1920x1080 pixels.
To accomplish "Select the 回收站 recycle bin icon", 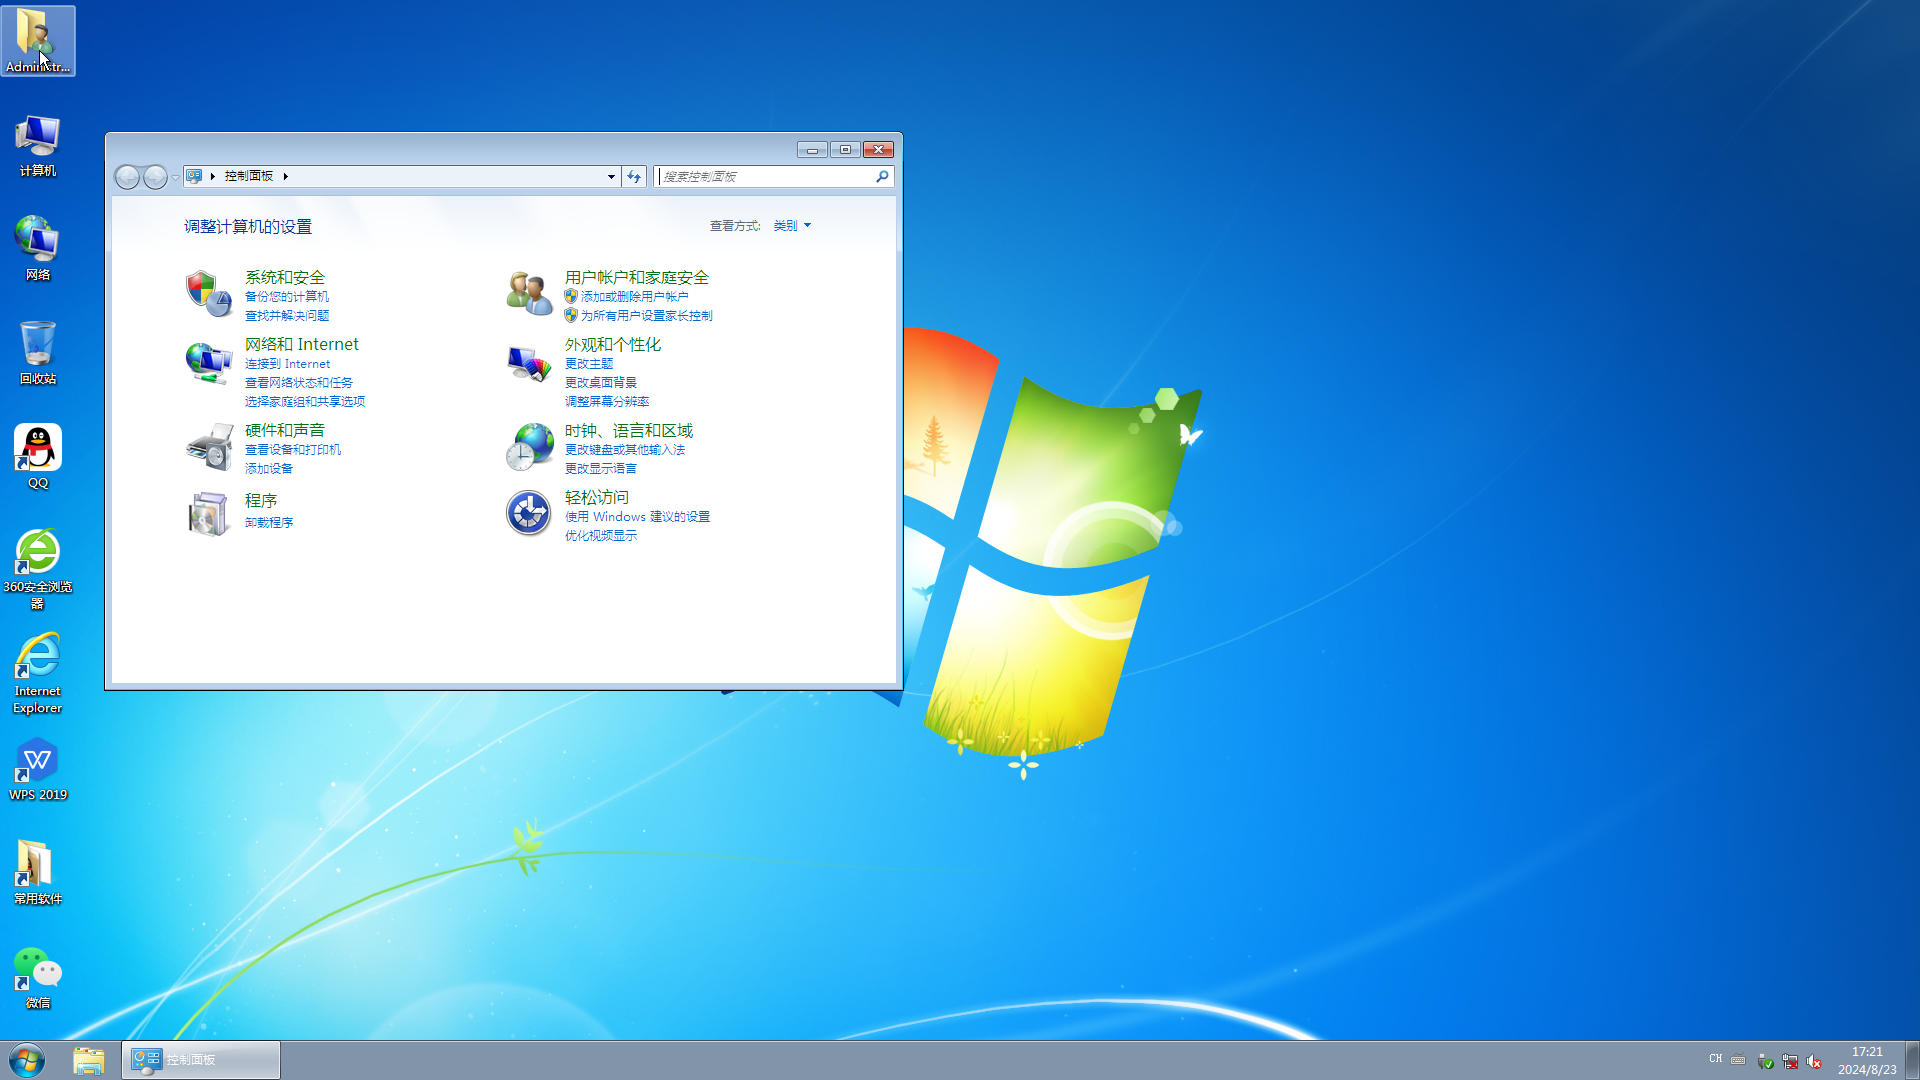I will (38, 353).
